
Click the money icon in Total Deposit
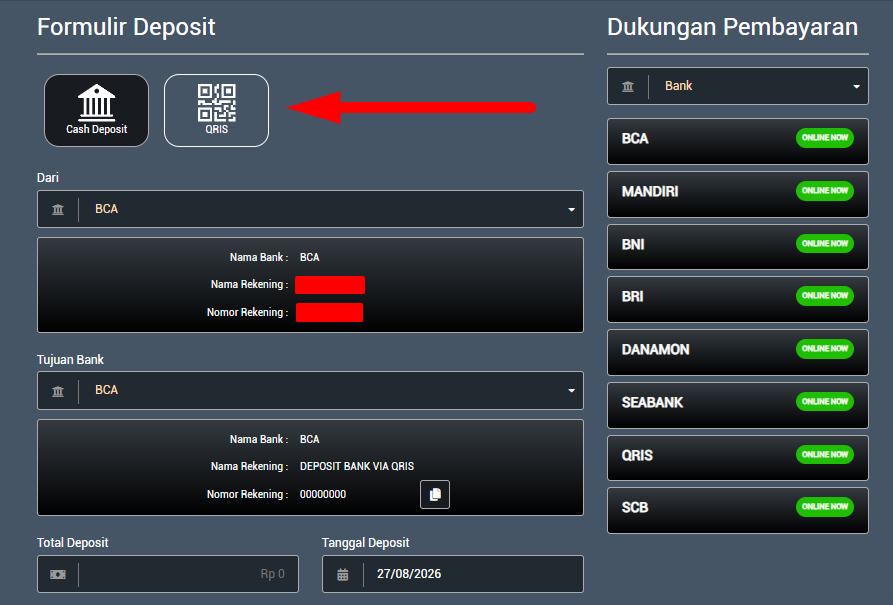(x=58, y=574)
